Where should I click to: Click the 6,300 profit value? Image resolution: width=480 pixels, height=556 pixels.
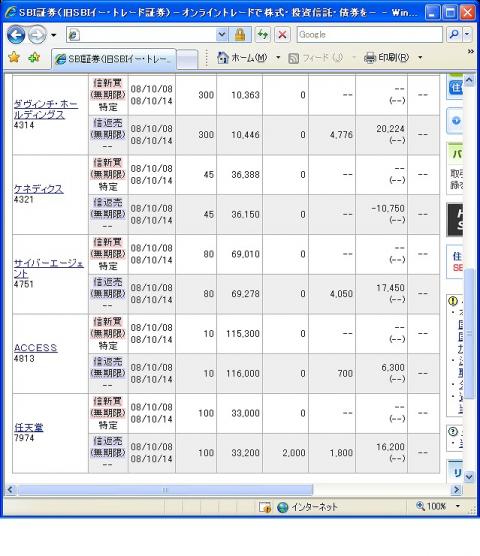point(393,367)
